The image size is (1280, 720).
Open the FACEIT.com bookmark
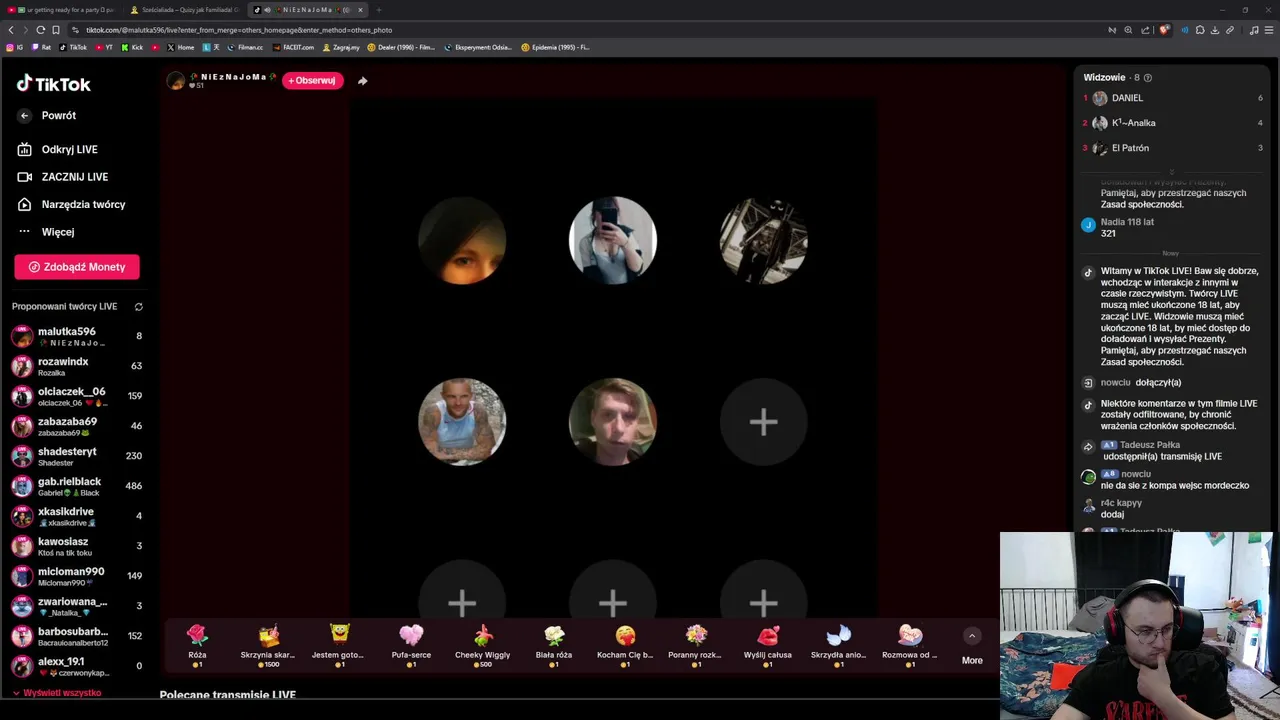(x=293, y=47)
